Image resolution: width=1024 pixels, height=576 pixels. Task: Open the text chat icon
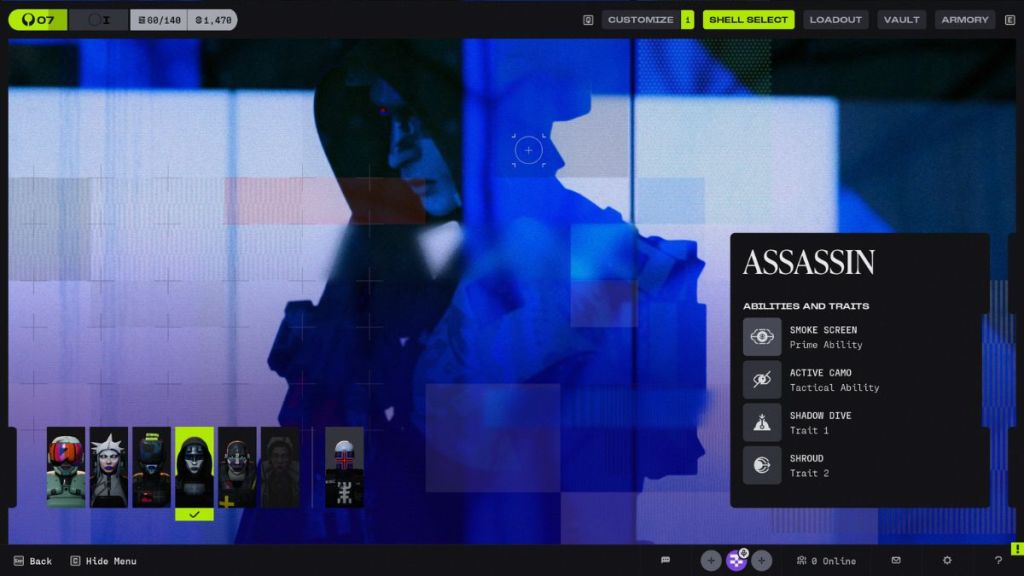click(665, 561)
